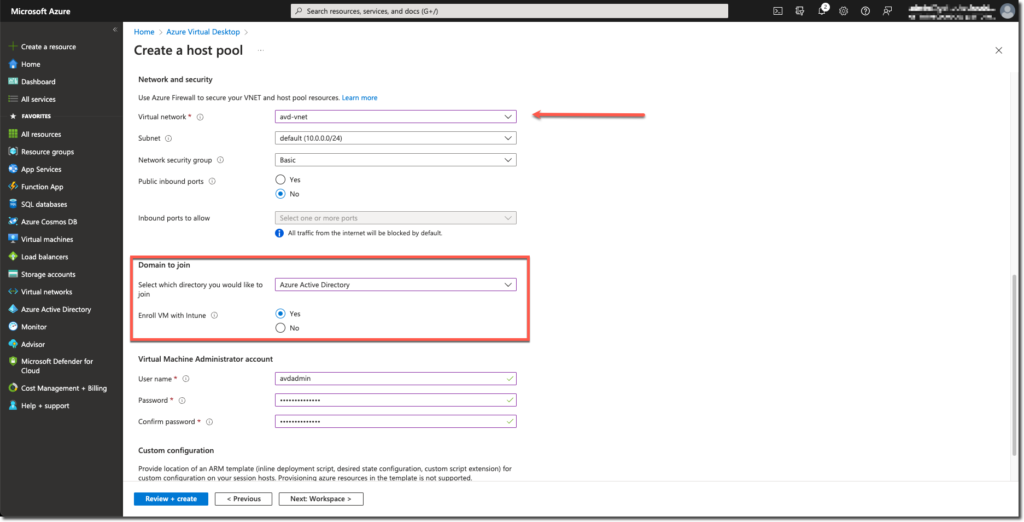The width and height of the screenshot is (1024, 522).
Task: Click in the User name field
Action: tap(396, 379)
